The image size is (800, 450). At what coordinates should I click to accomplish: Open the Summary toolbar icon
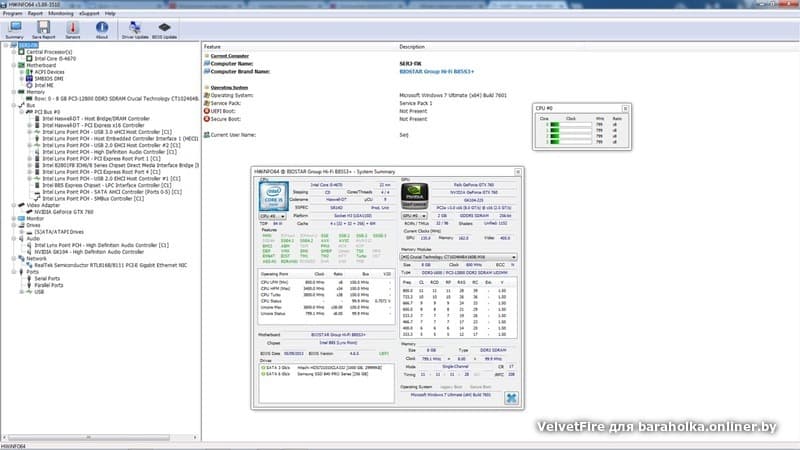[x=15, y=30]
